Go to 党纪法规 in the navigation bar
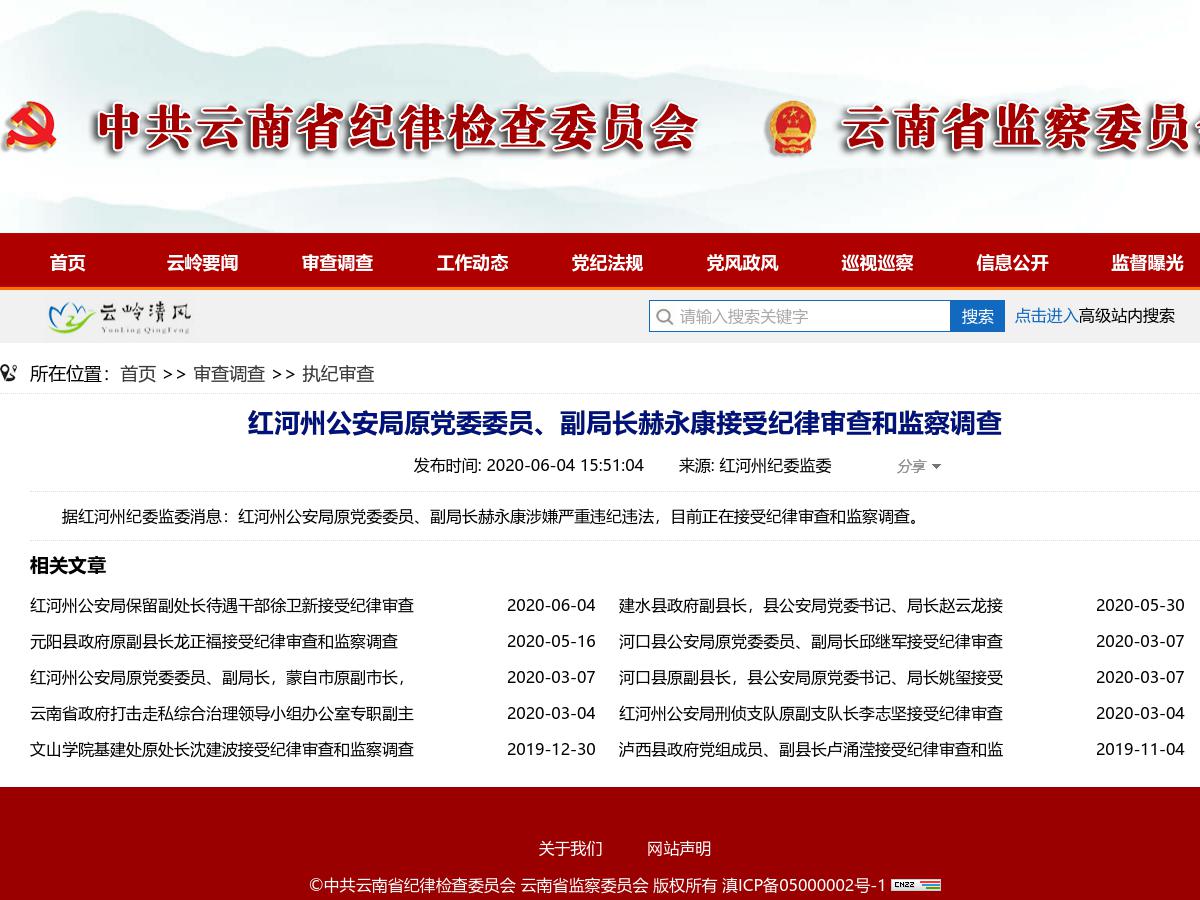The height and width of the screenshot is (900, 1200). tap(607, 263)
